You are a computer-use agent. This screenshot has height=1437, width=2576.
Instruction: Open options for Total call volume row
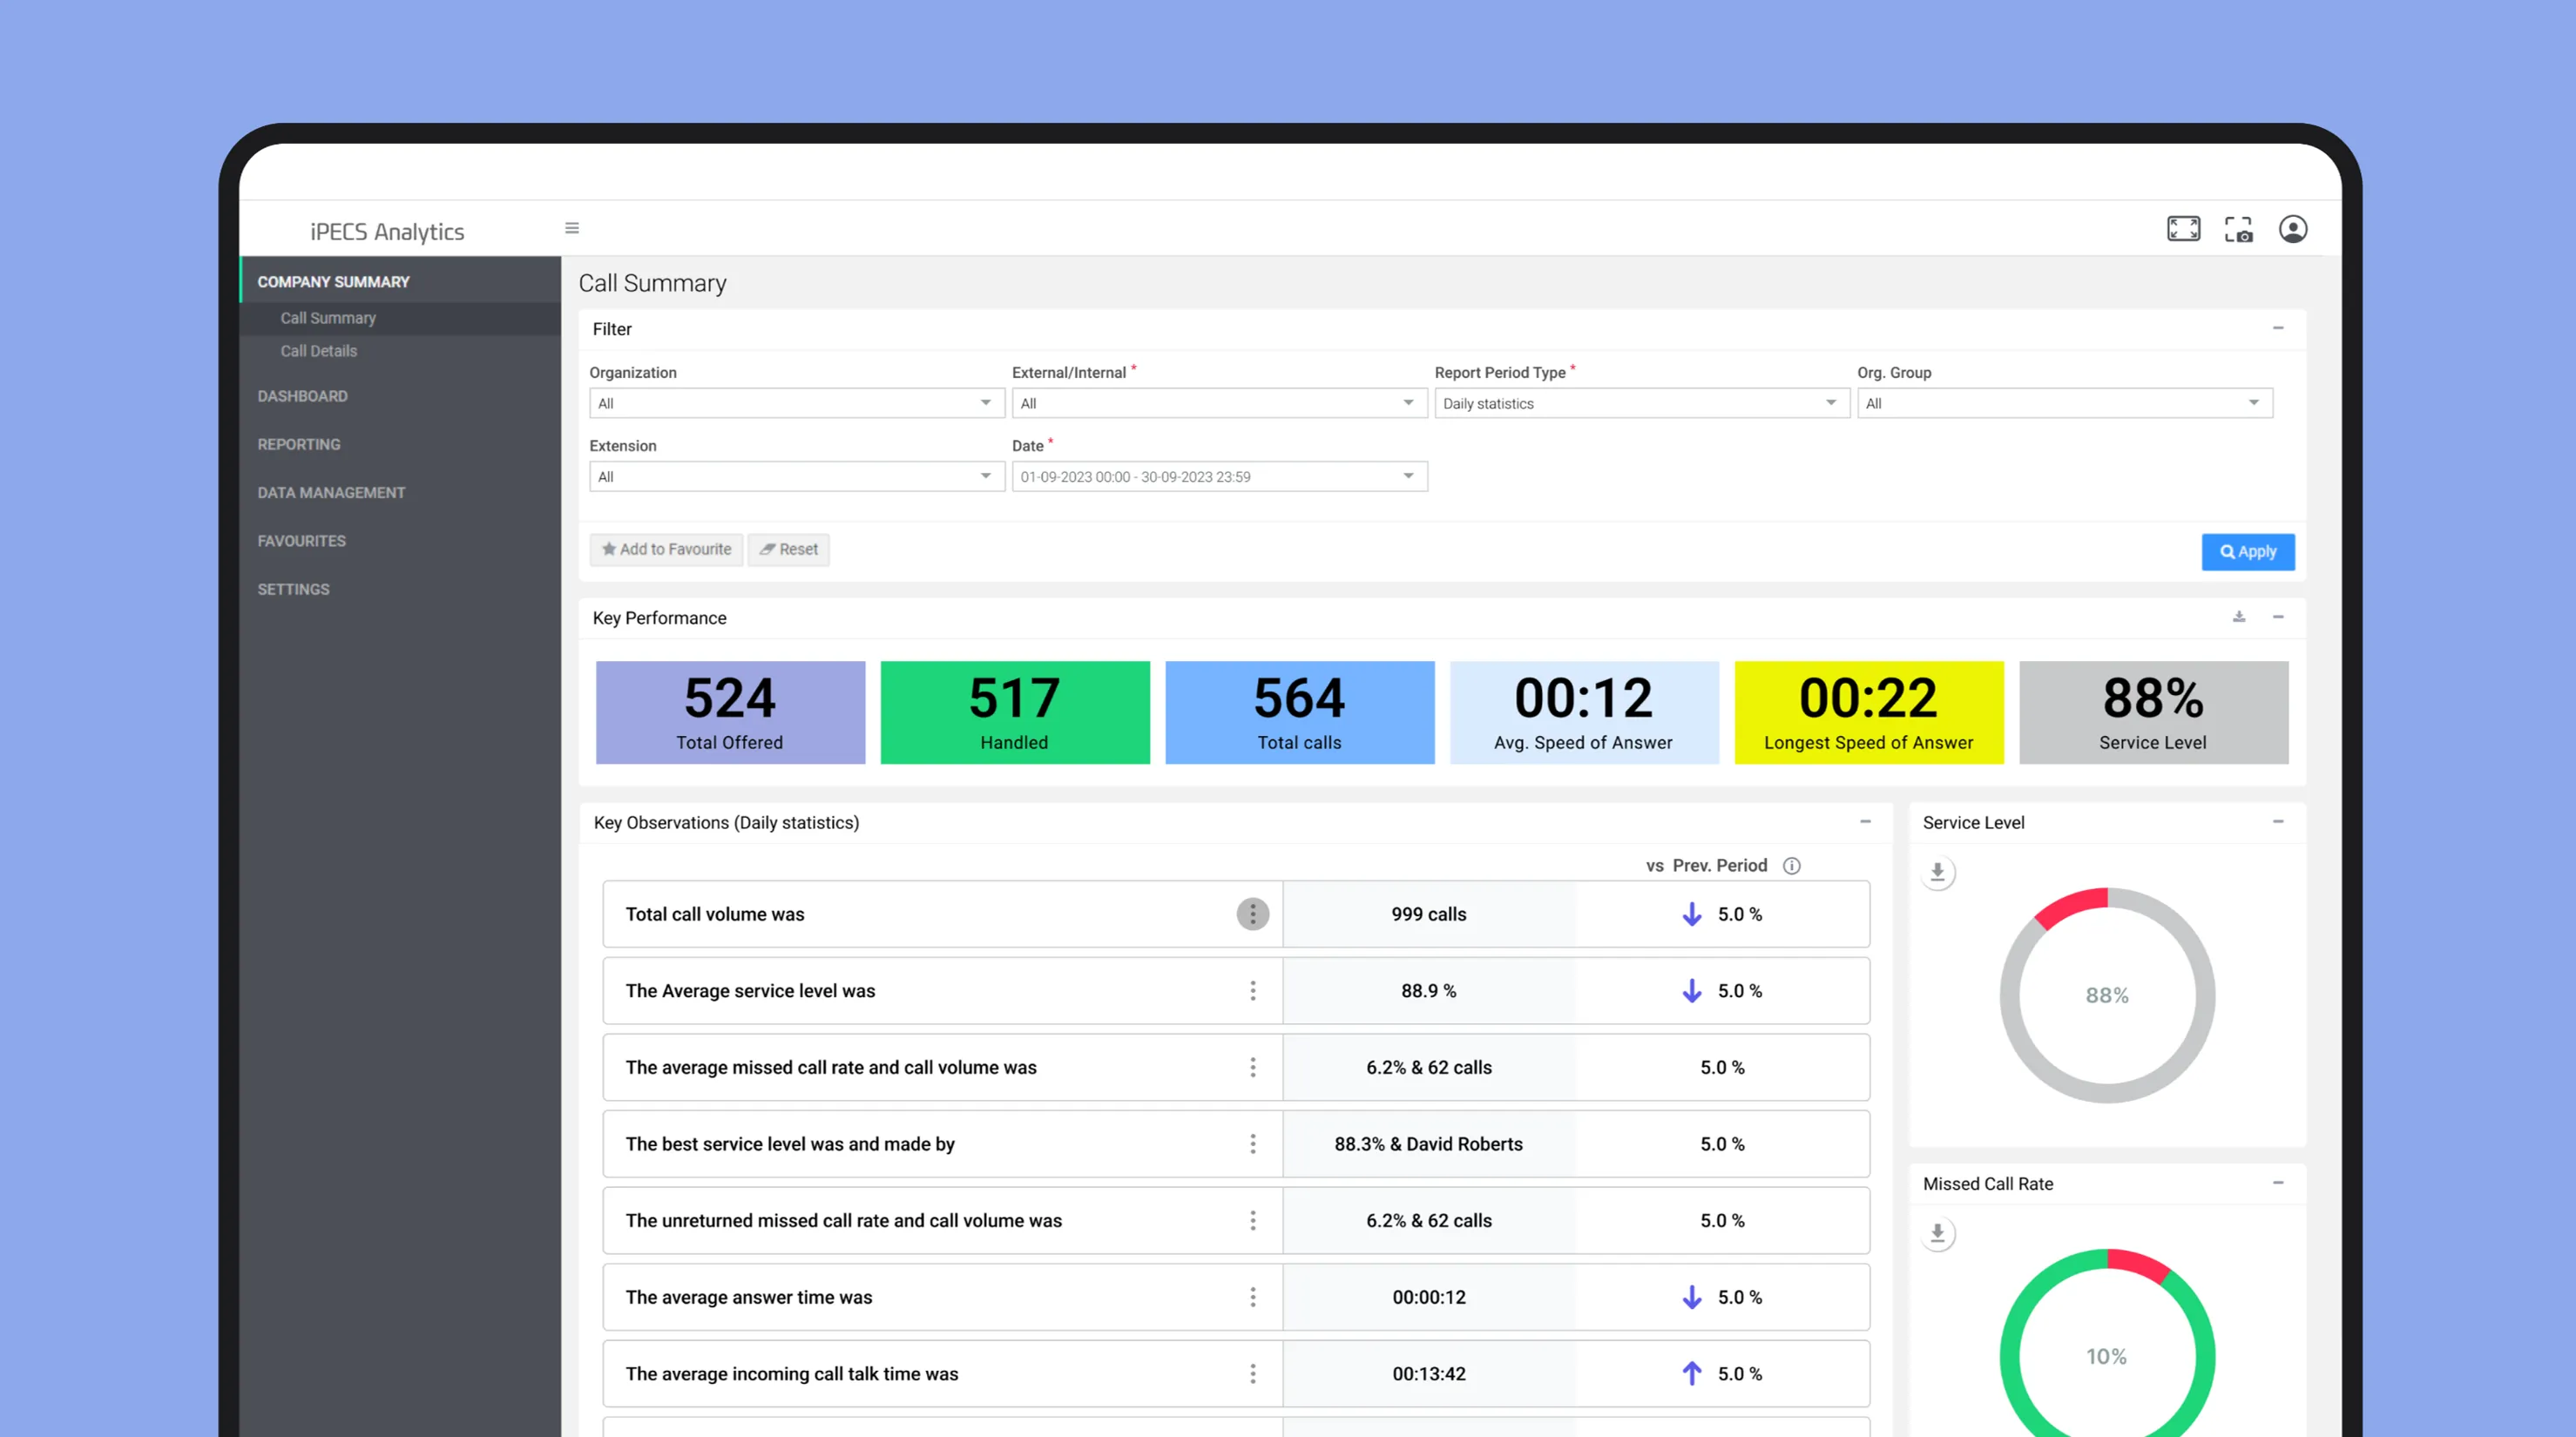1252,914
